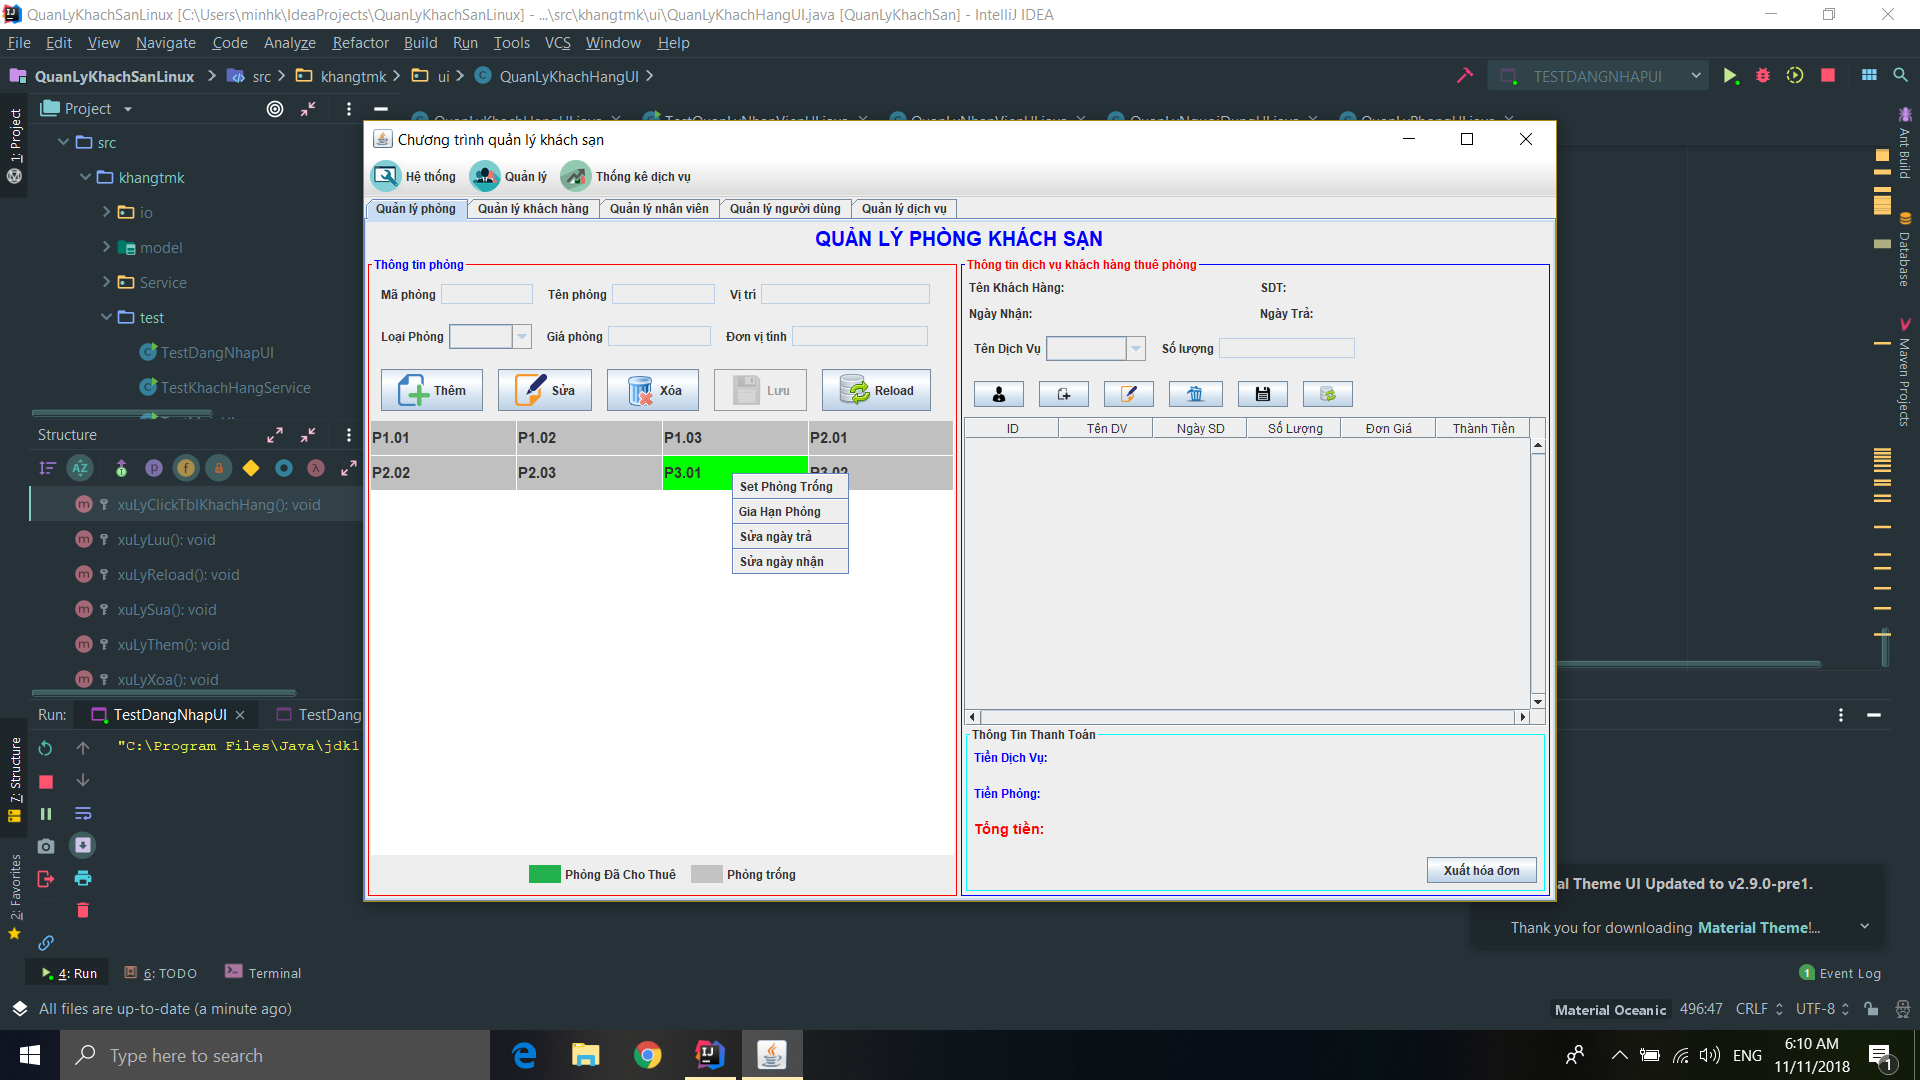Click the edit-service pencil icon button
Viewport: 1920px width, 1080px height.
pos(1128,394)
